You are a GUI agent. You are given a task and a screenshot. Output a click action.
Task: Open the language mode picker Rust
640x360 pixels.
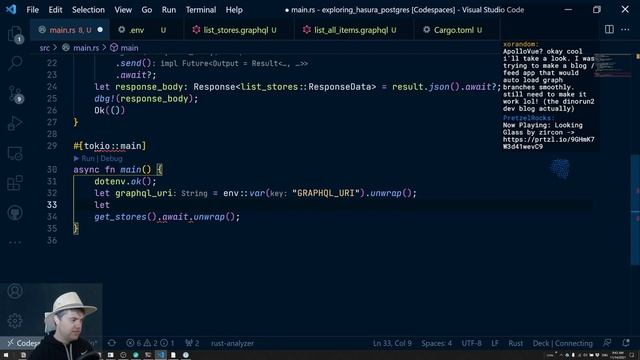coord(516,343)
